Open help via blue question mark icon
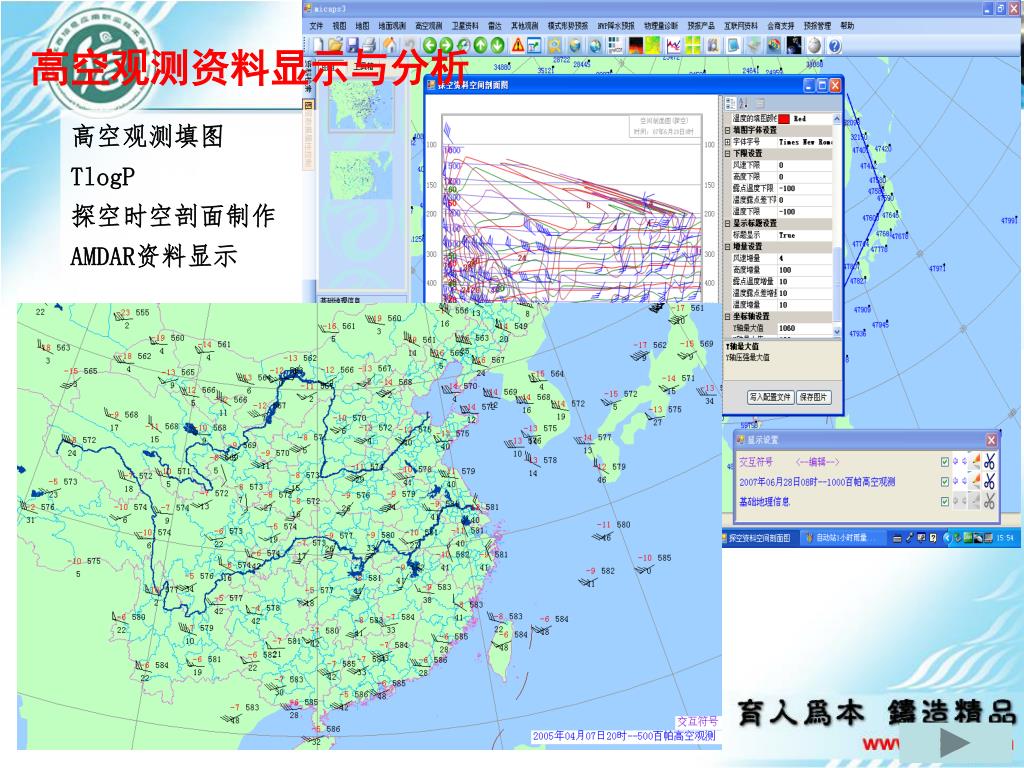 coord(835,45)
